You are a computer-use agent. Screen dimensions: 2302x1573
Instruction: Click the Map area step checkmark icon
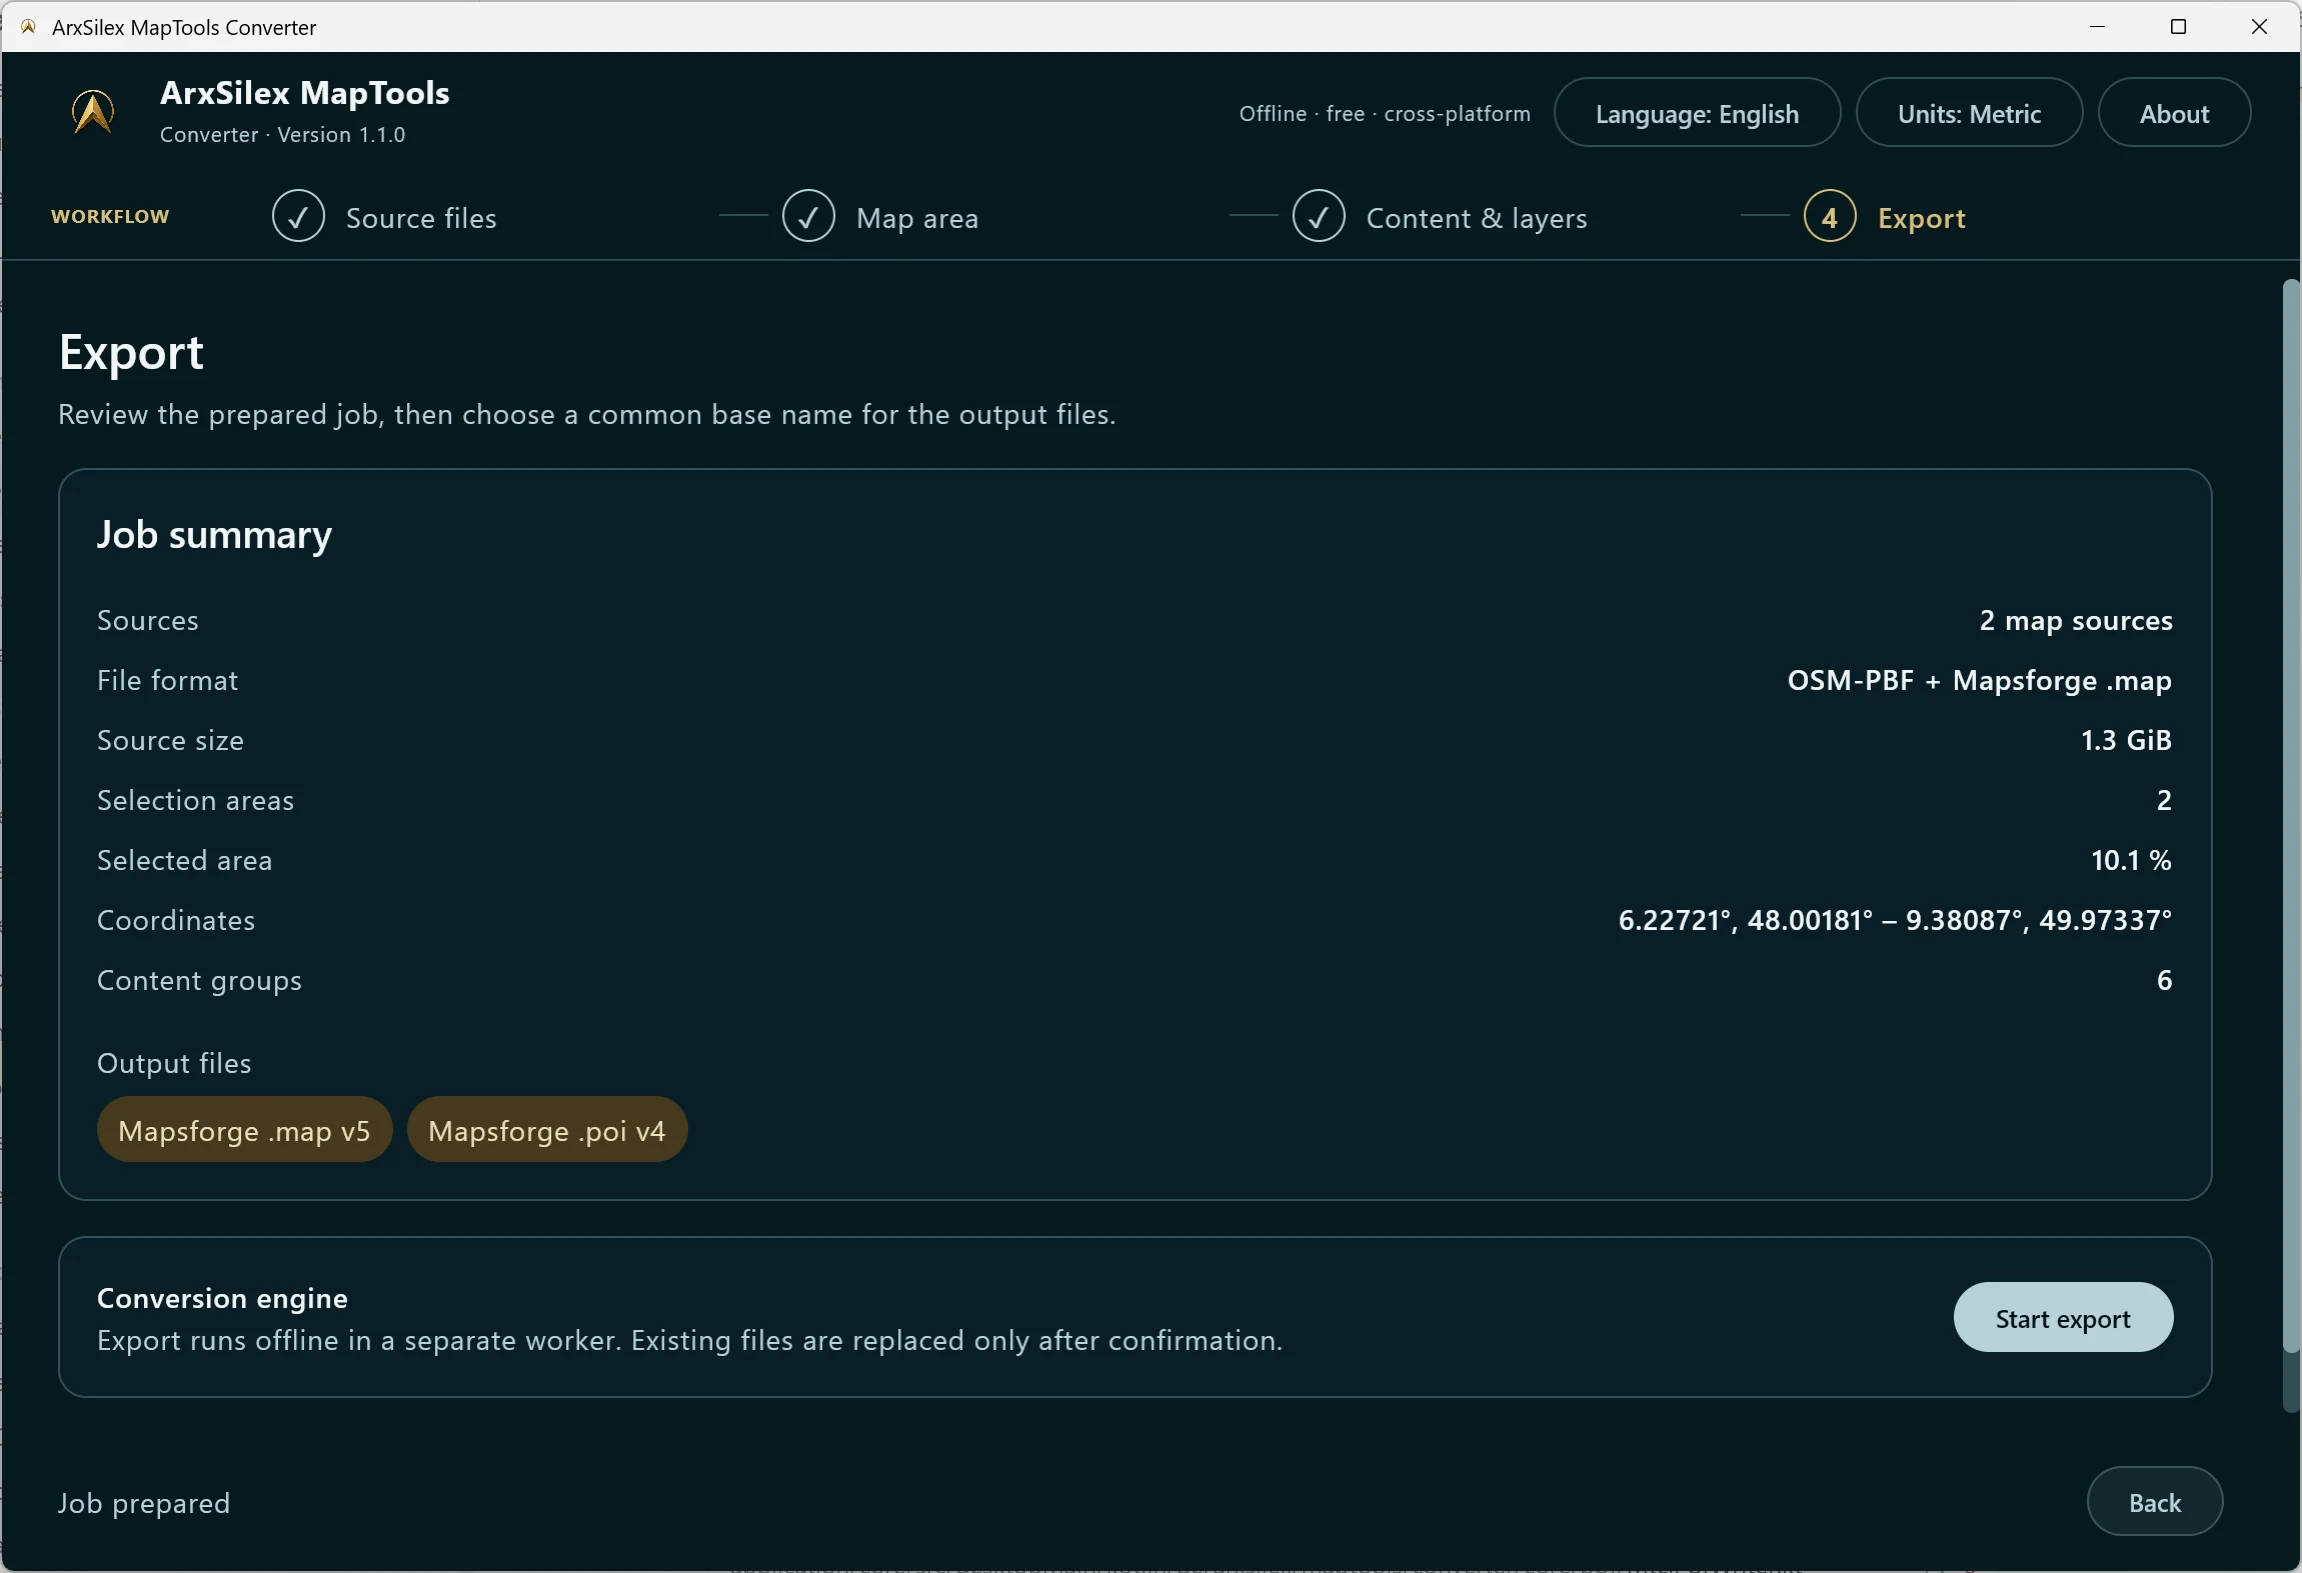click(808, 216)
